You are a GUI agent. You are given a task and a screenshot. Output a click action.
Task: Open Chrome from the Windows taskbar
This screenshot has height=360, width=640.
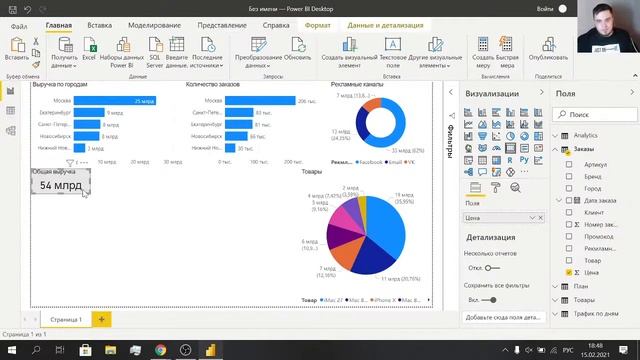(x=160, y=350)
